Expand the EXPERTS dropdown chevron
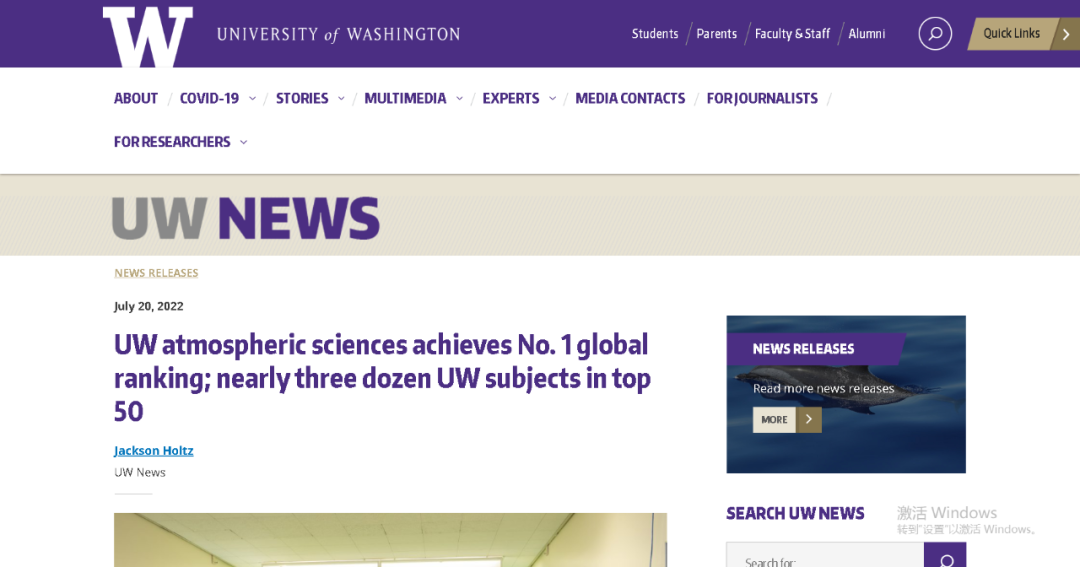1080x567 pixels. tap(552, 99)
